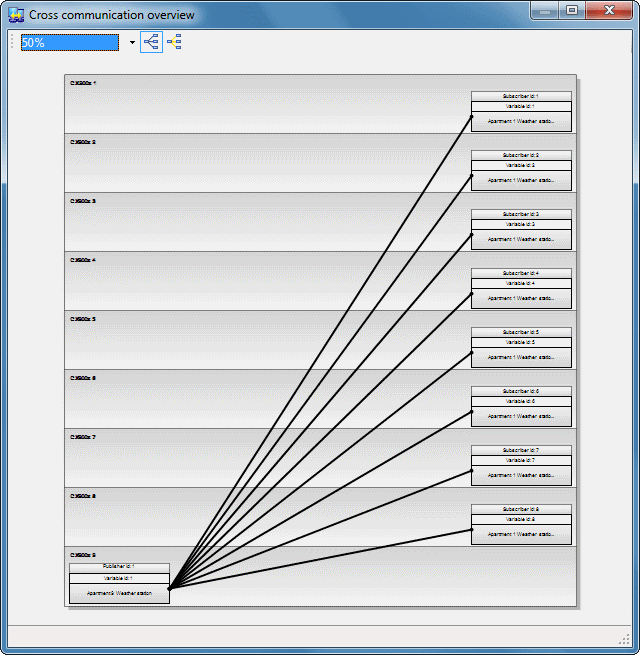Select Variable Id:1 under Subscriber Id:1
The image size is (640, 655).
click(x=521, y=107)
